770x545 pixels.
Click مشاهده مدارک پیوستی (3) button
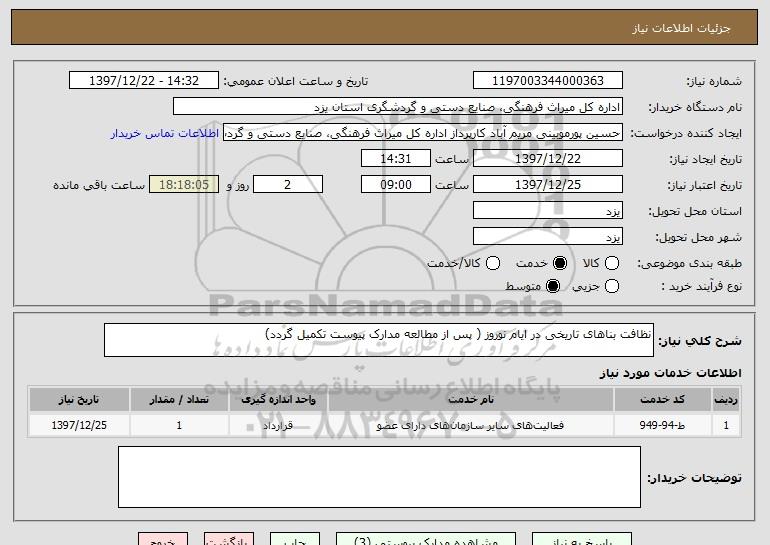(x=426, y=539)
